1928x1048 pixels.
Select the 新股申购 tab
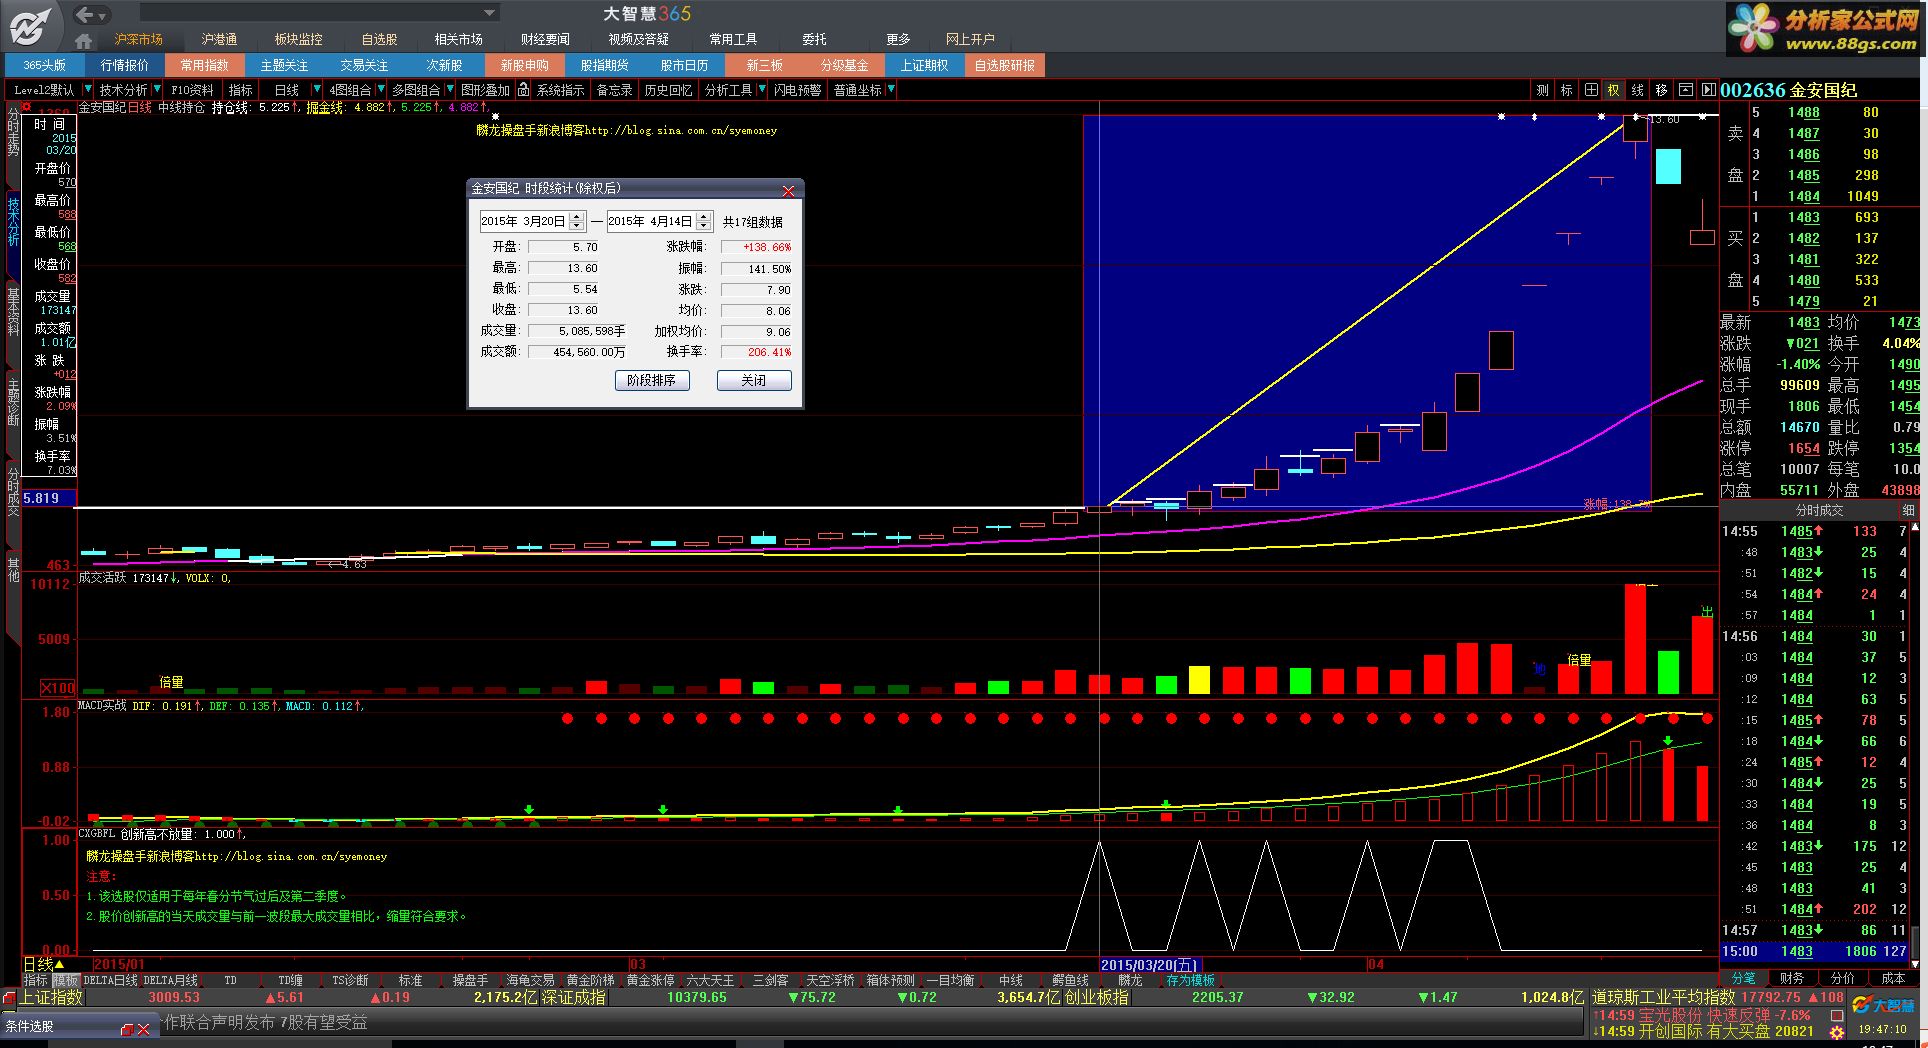pos(525,66)
